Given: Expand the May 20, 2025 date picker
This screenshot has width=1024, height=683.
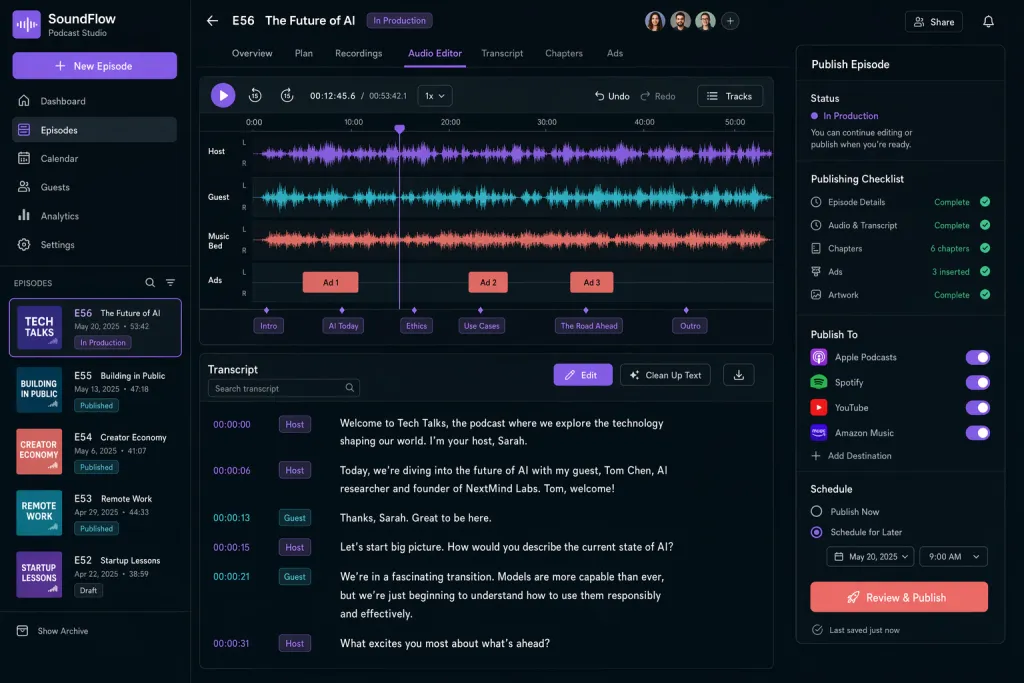Looking at the screenshot, I should click(x=870, y=557).
